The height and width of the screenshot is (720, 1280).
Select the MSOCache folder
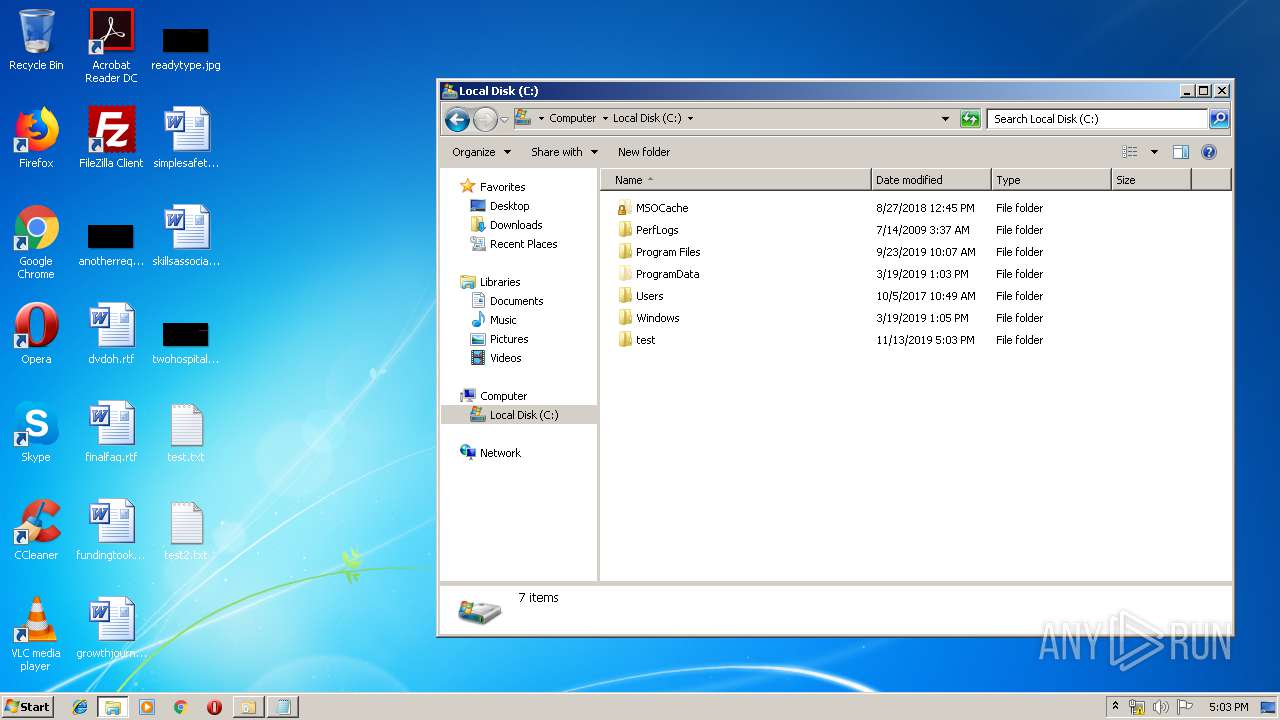[x=661, y=208]
